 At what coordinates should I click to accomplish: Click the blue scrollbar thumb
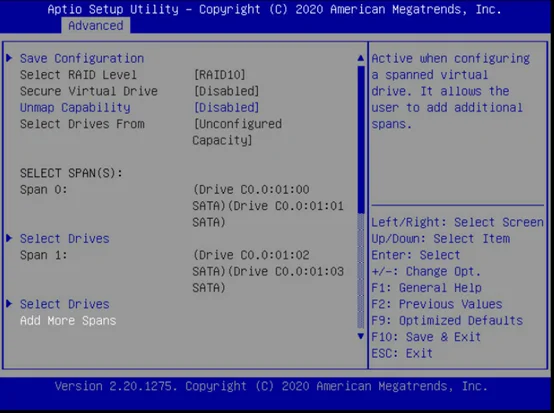tap(361, 140)
